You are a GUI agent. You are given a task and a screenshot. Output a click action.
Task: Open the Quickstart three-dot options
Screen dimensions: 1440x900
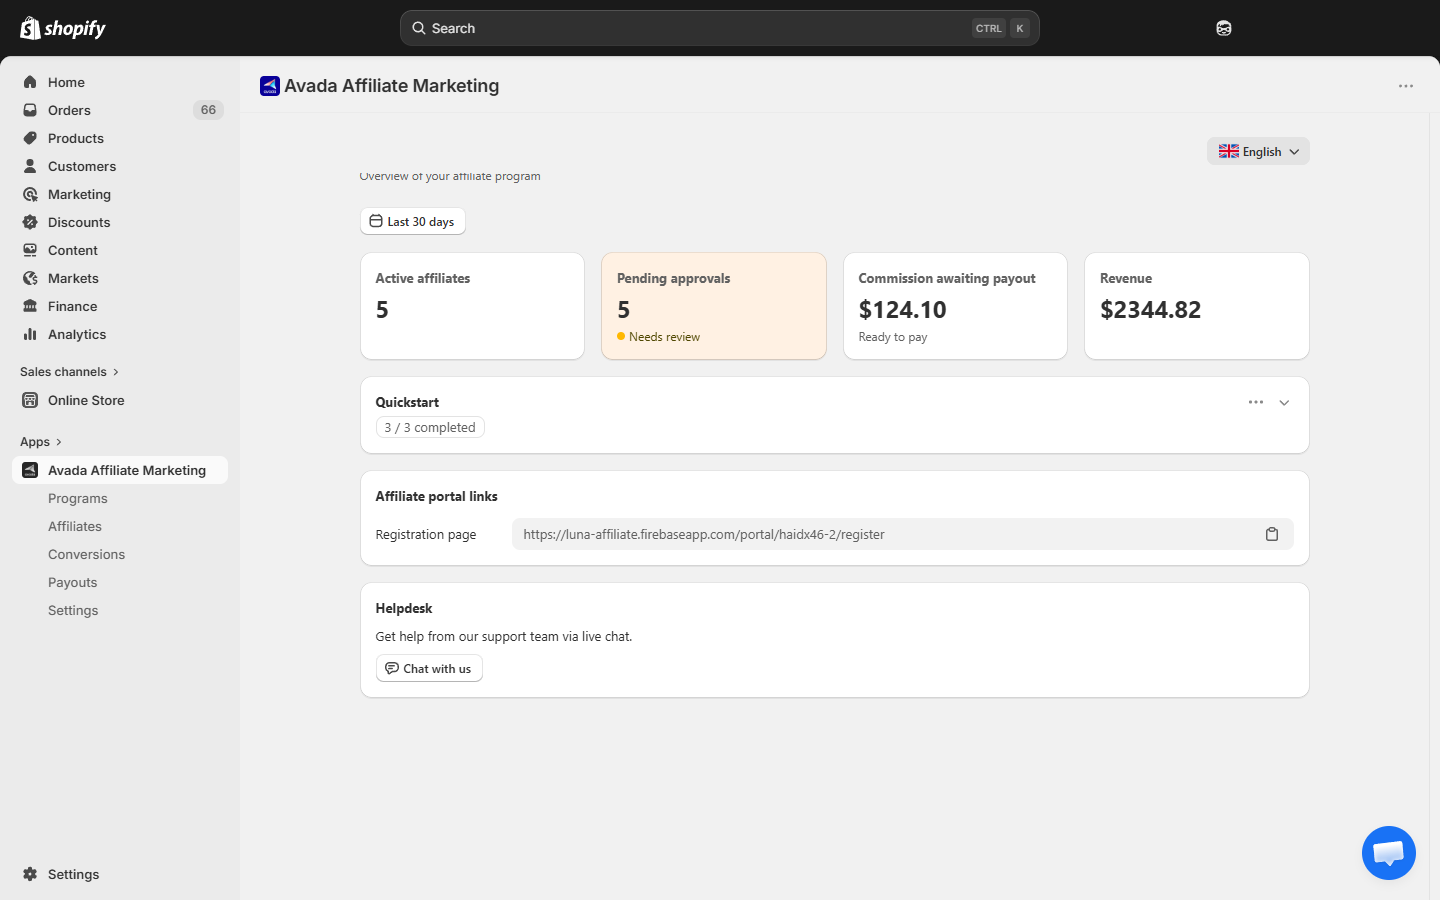tap(1256, 402)
